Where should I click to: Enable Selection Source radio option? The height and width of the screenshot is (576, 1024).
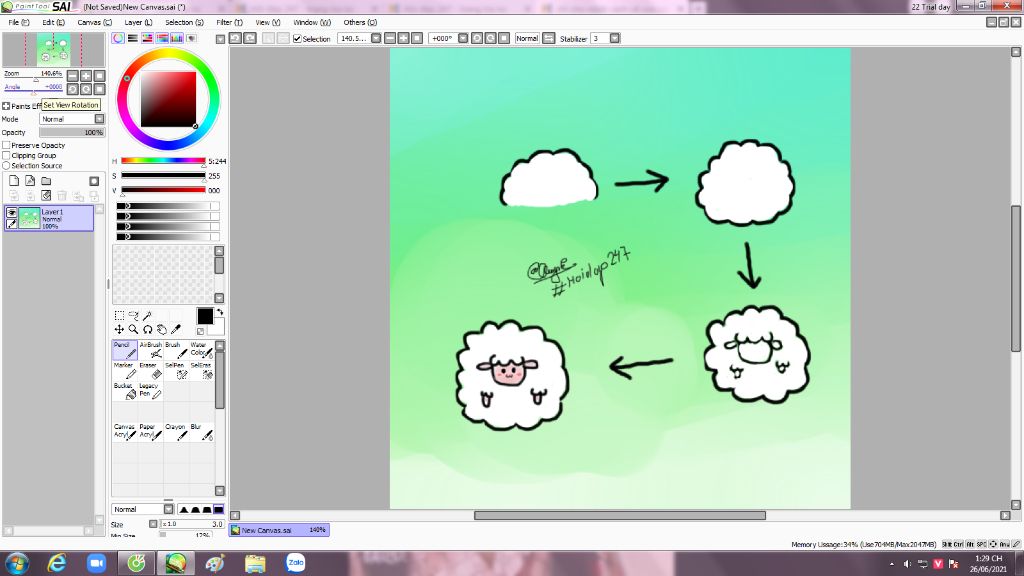click(x=7, y=166)
